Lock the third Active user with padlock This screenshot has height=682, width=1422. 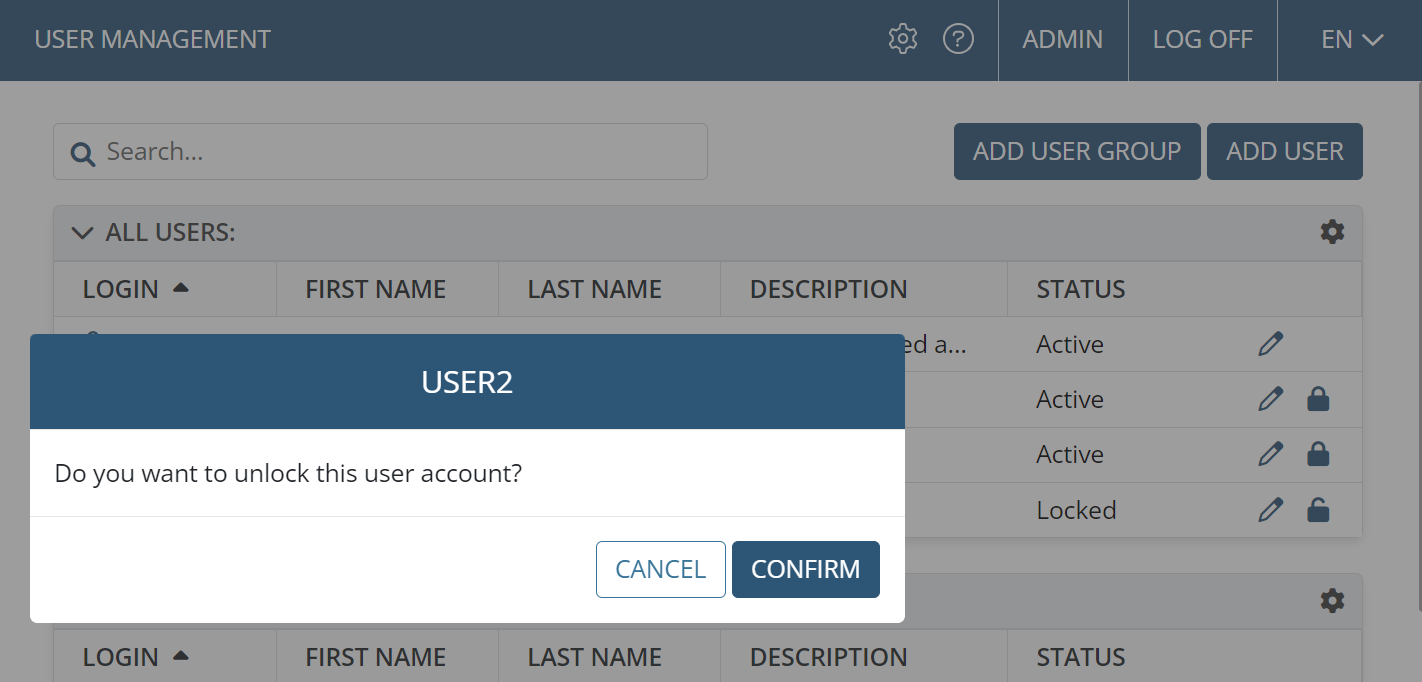coord(1318,454)
